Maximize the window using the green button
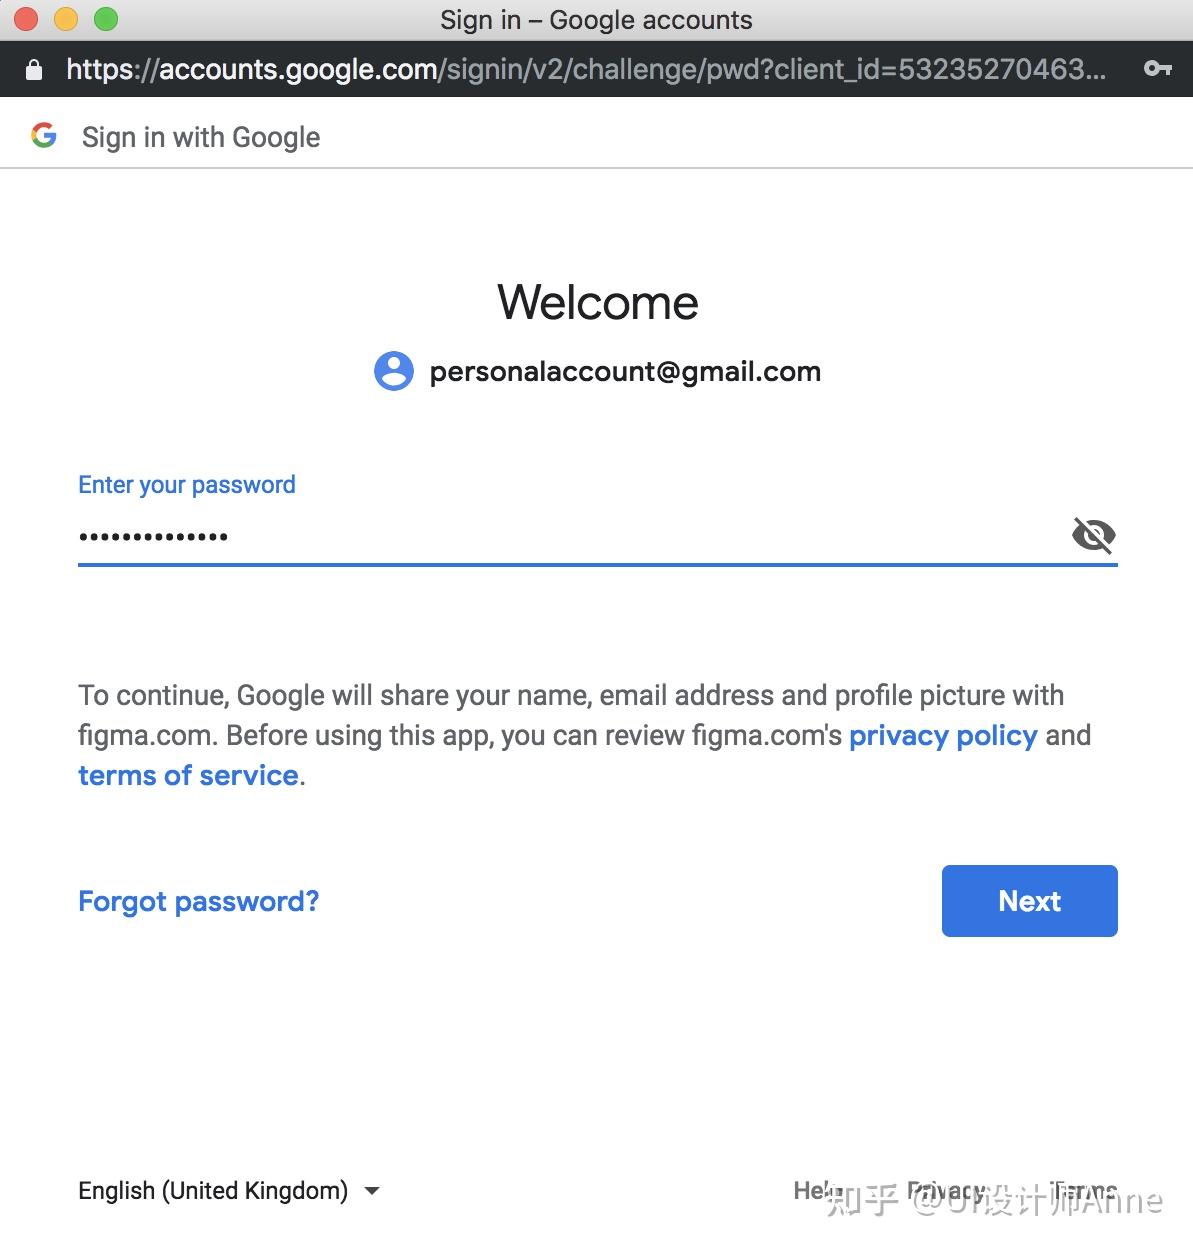The width and height of the screenshot is (1193, 1249). [x=105, y=19]
